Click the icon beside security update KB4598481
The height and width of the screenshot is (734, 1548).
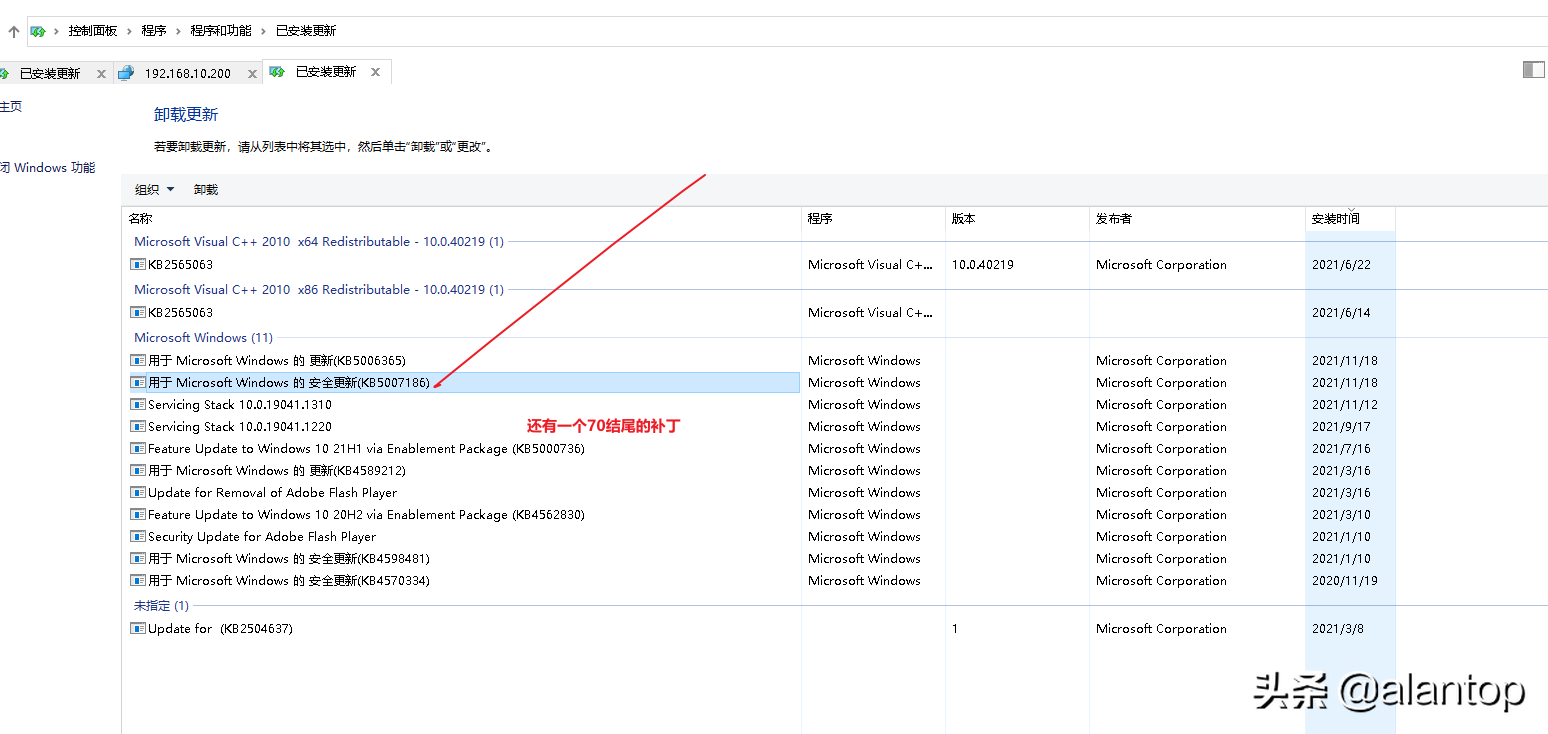pyautogui.click(x=138, y=559)
